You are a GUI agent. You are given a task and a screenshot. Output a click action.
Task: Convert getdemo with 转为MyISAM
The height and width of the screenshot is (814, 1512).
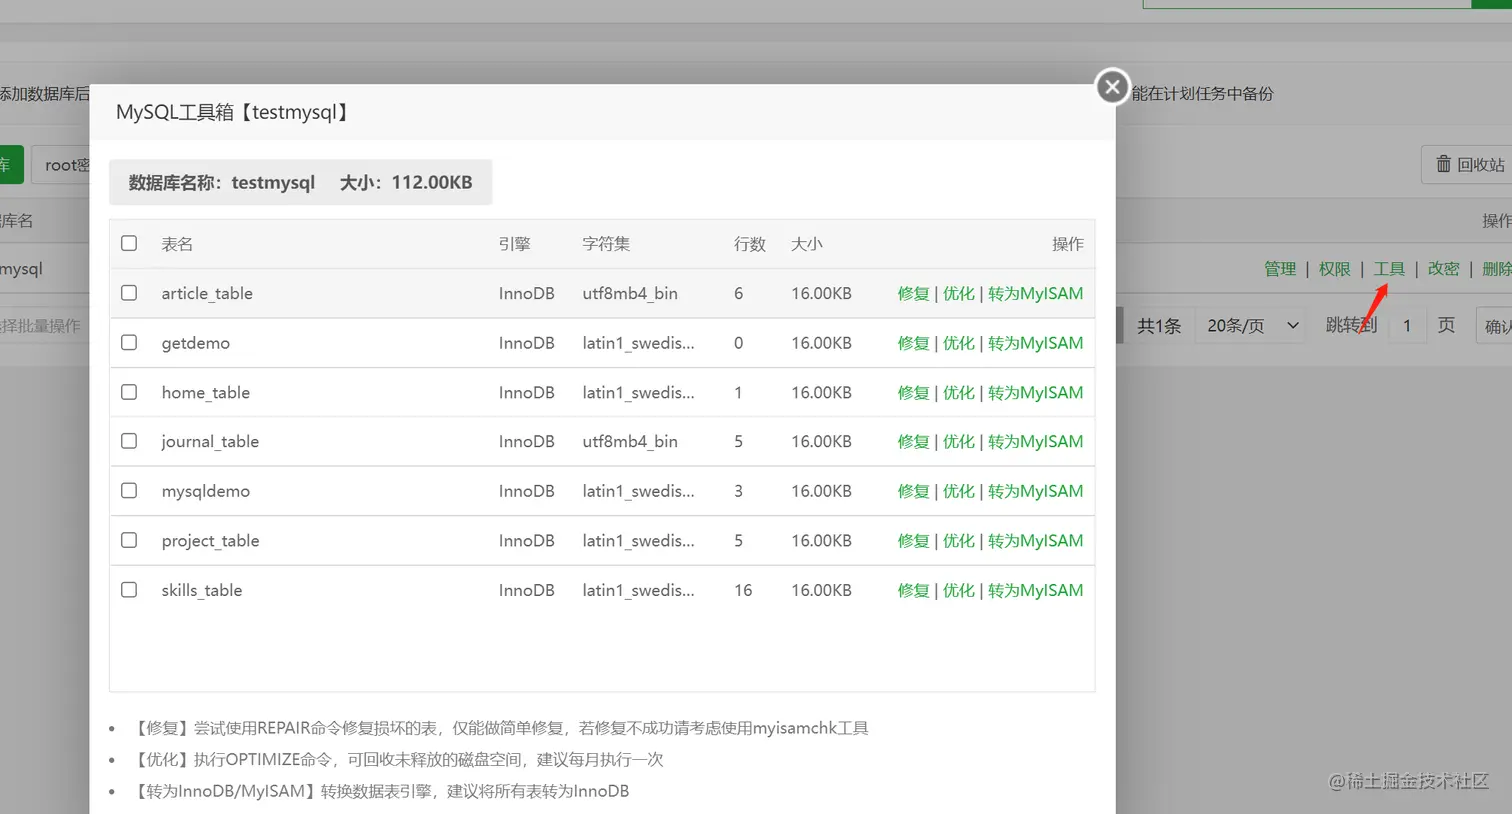pos(1035,343)
